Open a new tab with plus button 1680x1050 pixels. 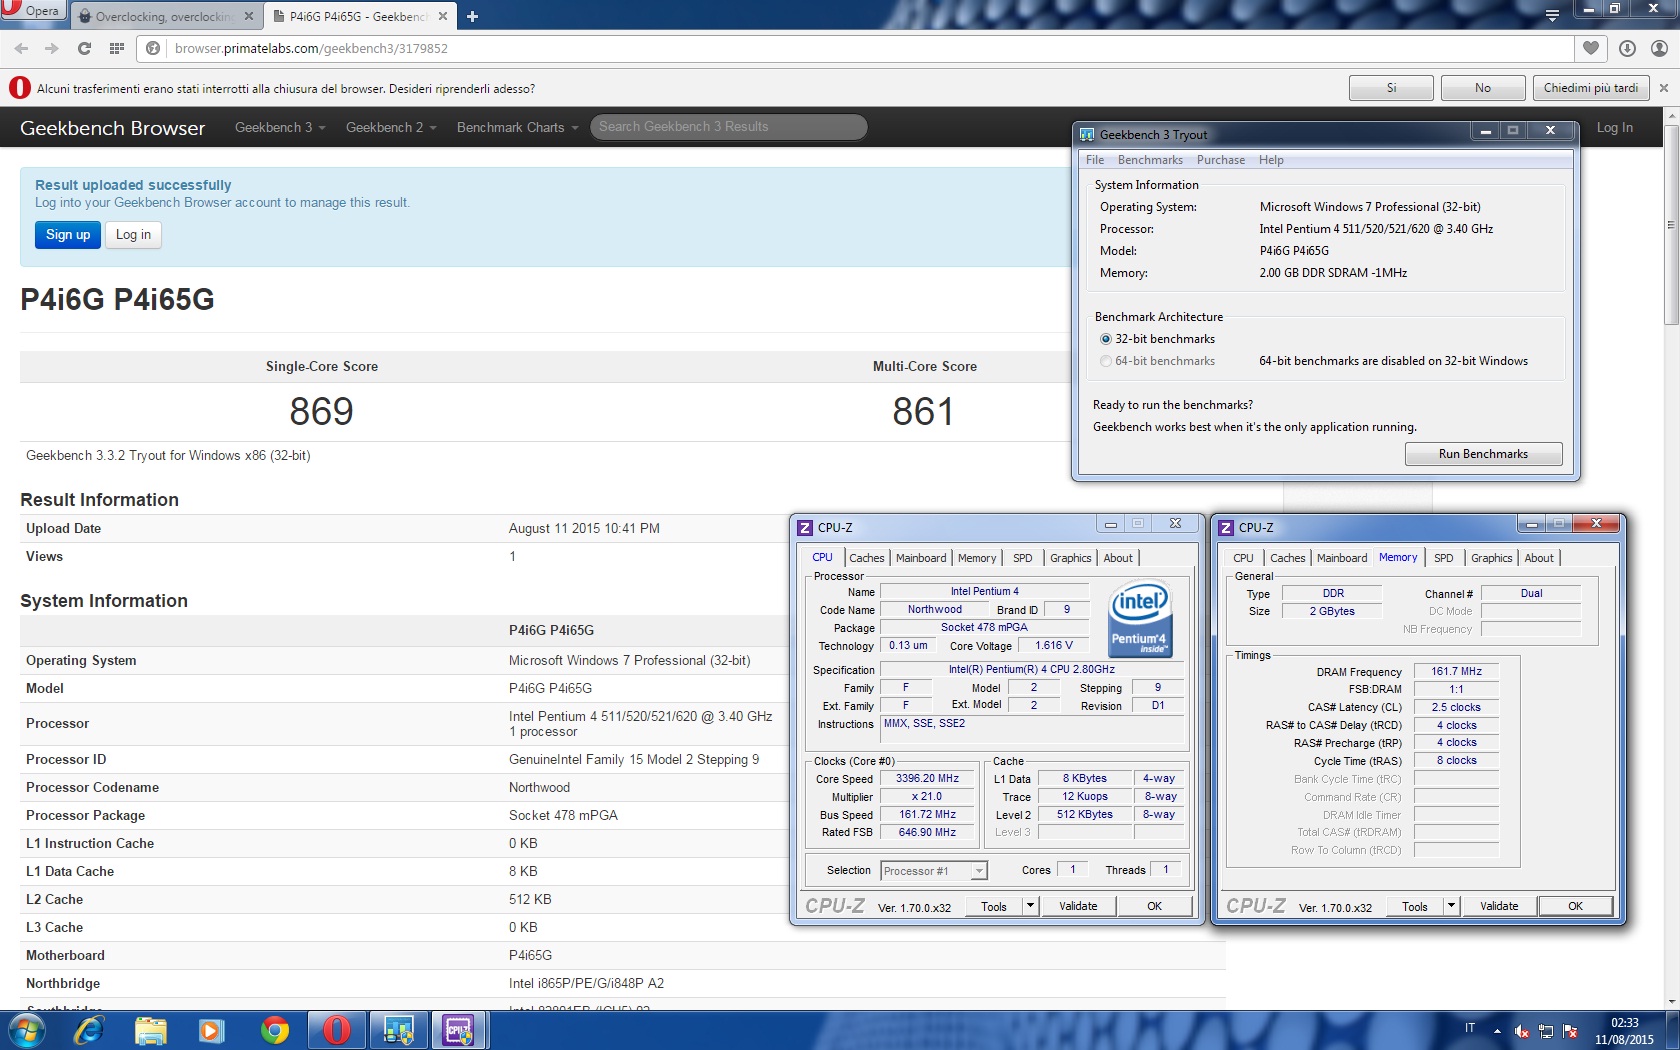coord(473,16)
